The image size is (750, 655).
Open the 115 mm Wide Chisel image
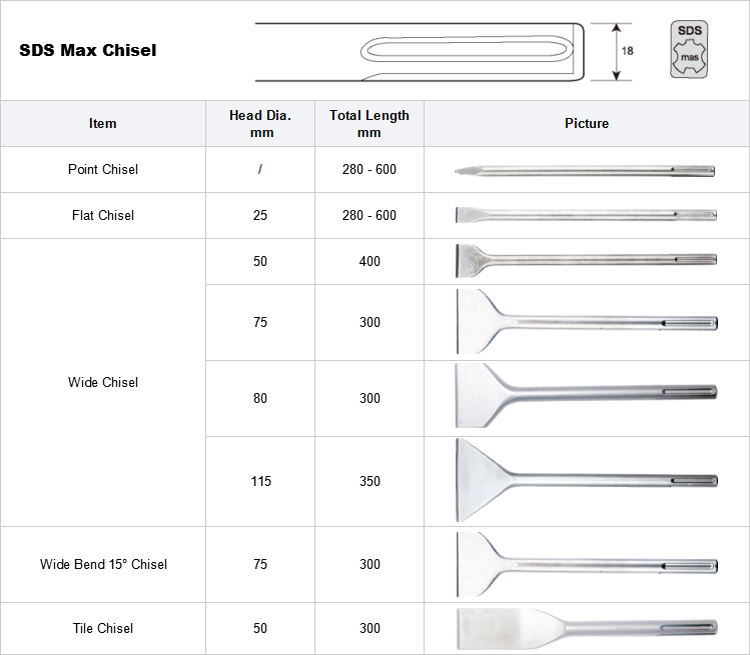pyautogui.click(x=586, y=481)
